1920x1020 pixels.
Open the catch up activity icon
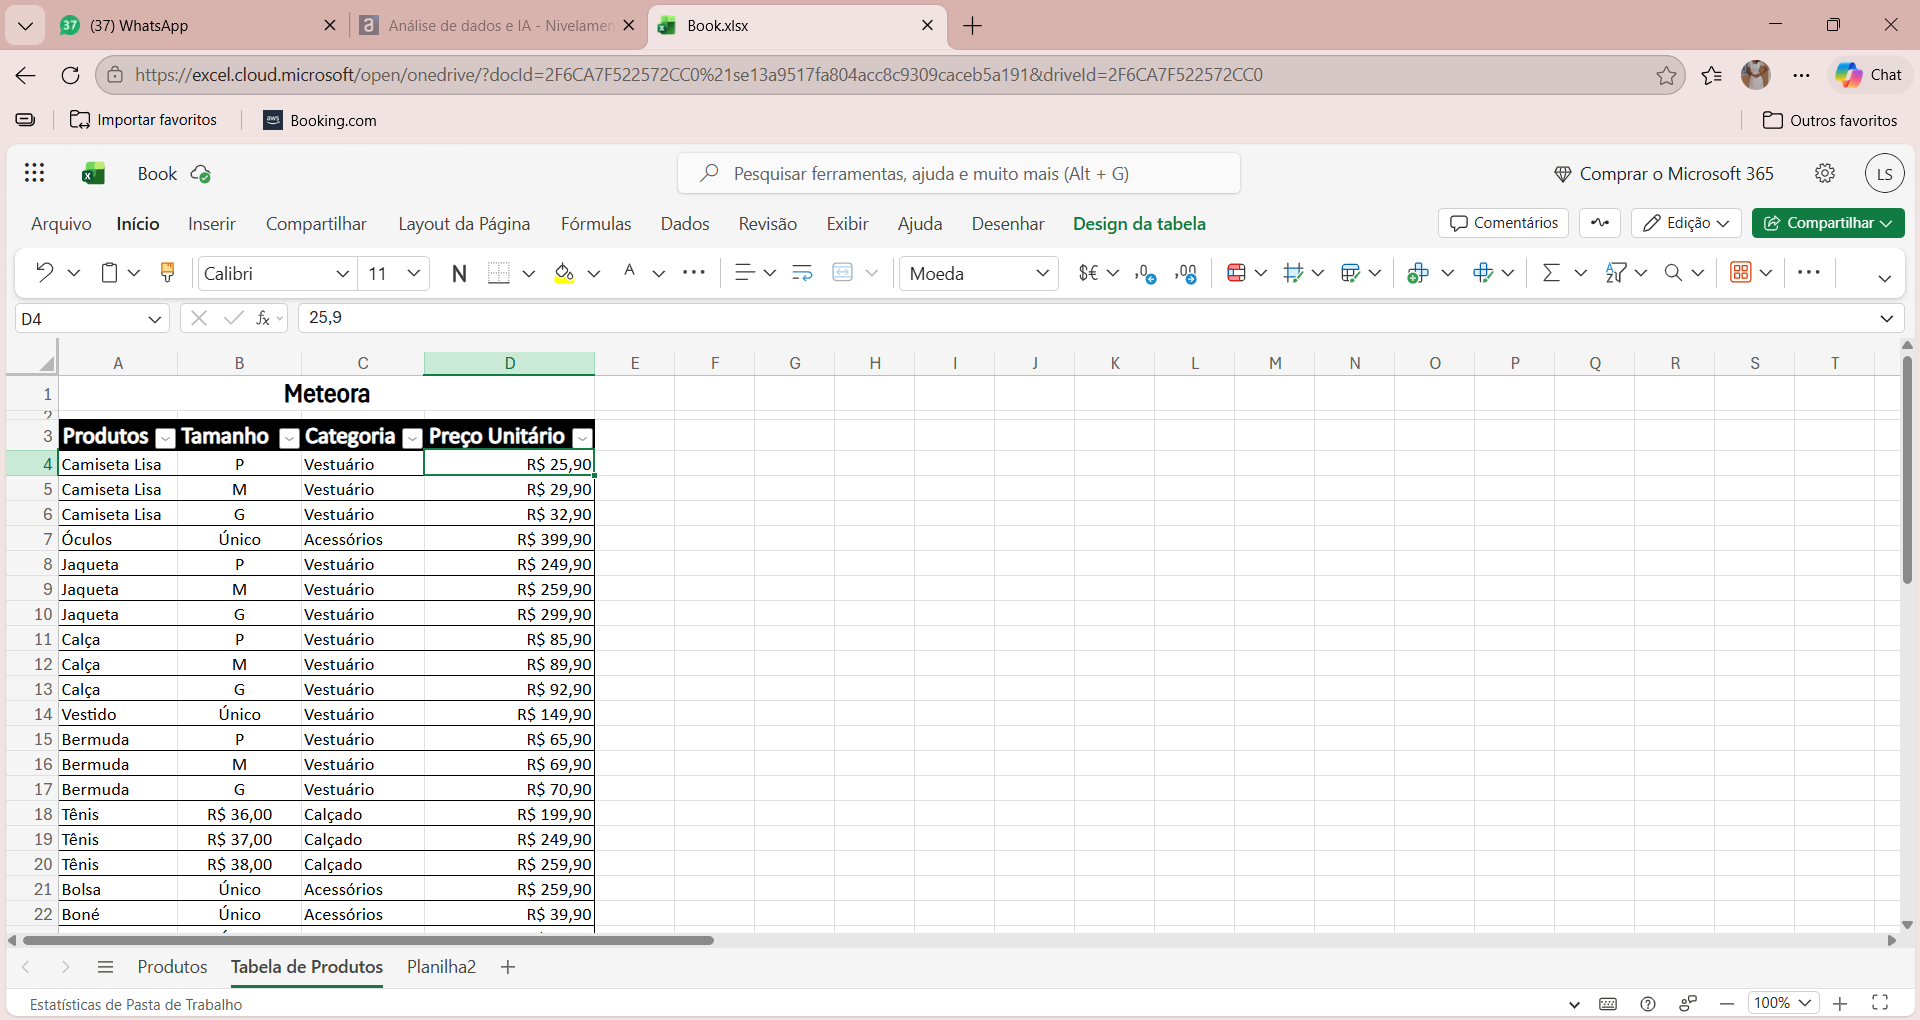click(x=1600, y=223)
